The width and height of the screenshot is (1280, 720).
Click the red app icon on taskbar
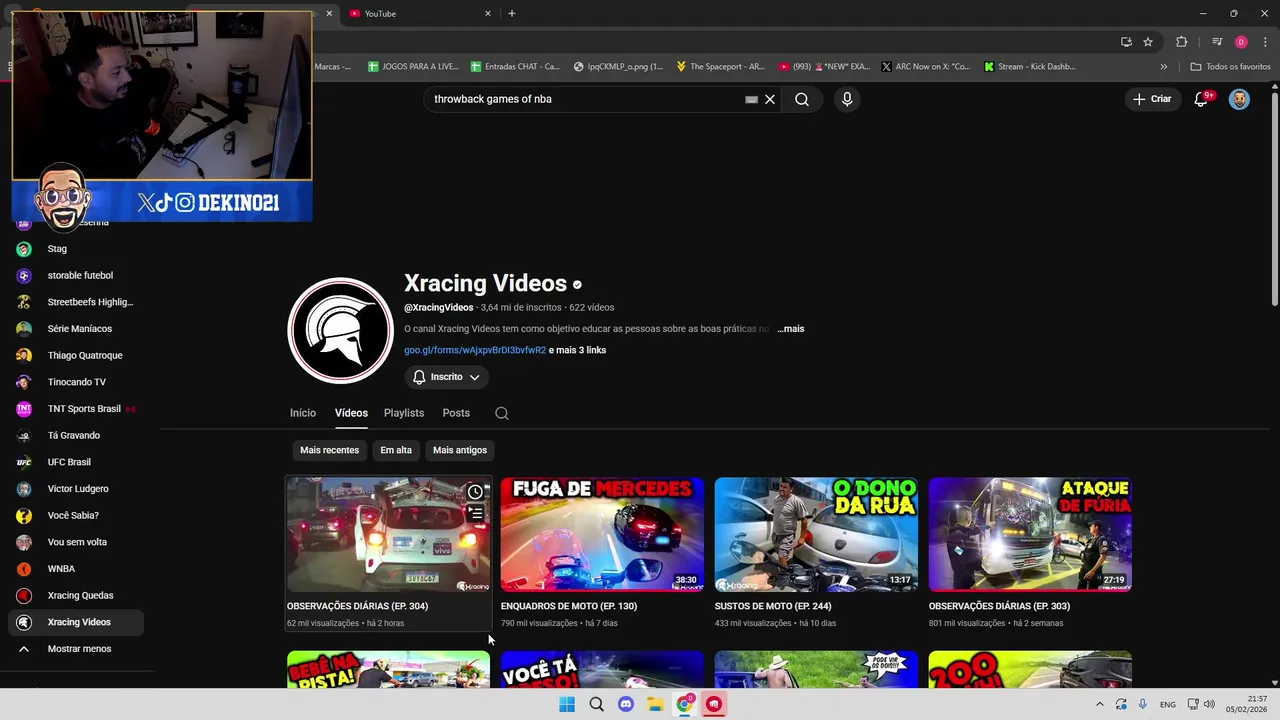(x=714, y=704)
